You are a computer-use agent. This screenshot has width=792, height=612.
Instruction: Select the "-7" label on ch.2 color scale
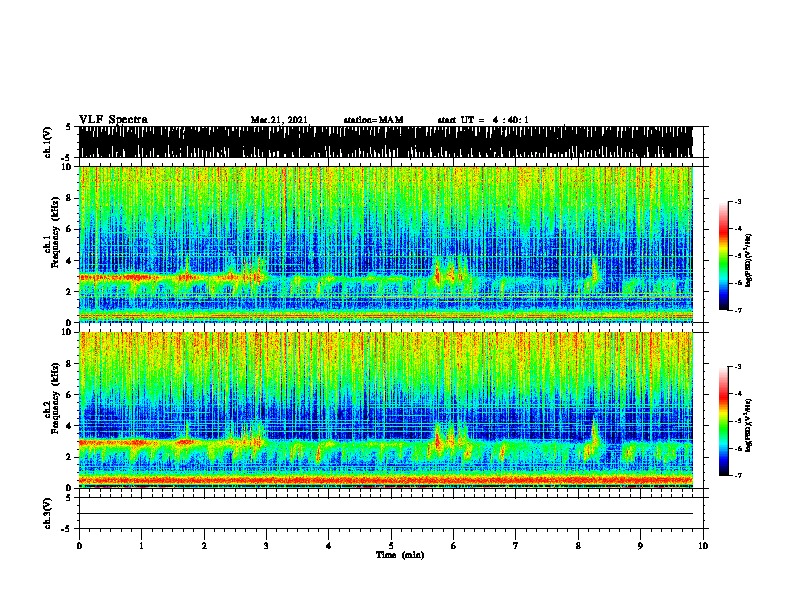point(738,475)
